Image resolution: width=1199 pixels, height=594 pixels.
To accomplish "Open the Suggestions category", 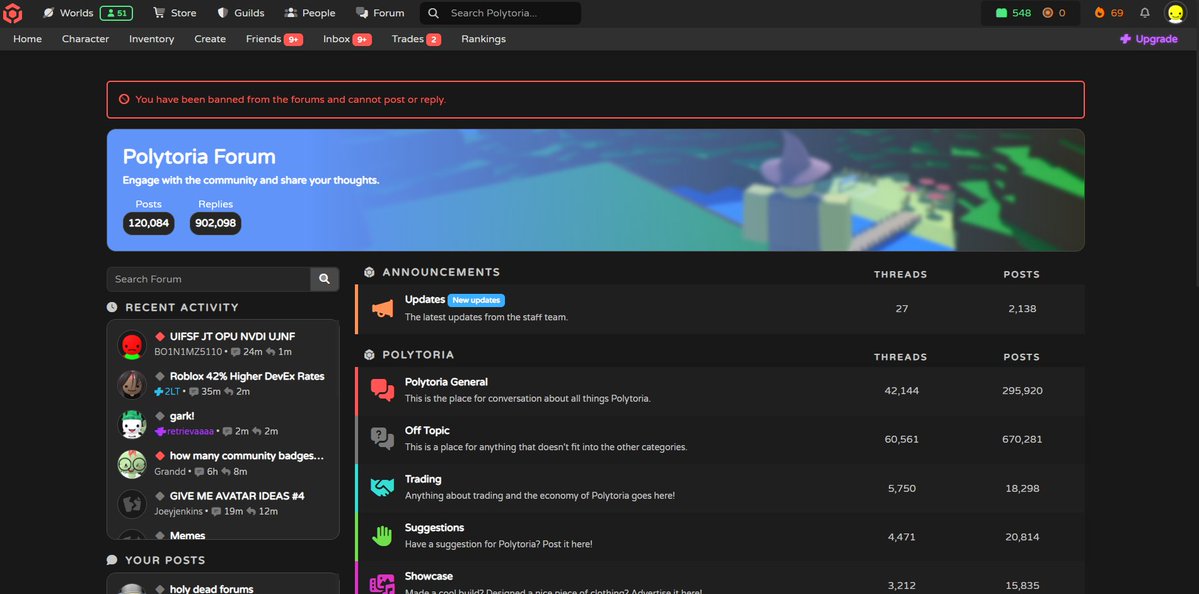I will pyautogui.click(x=434, y=527).
